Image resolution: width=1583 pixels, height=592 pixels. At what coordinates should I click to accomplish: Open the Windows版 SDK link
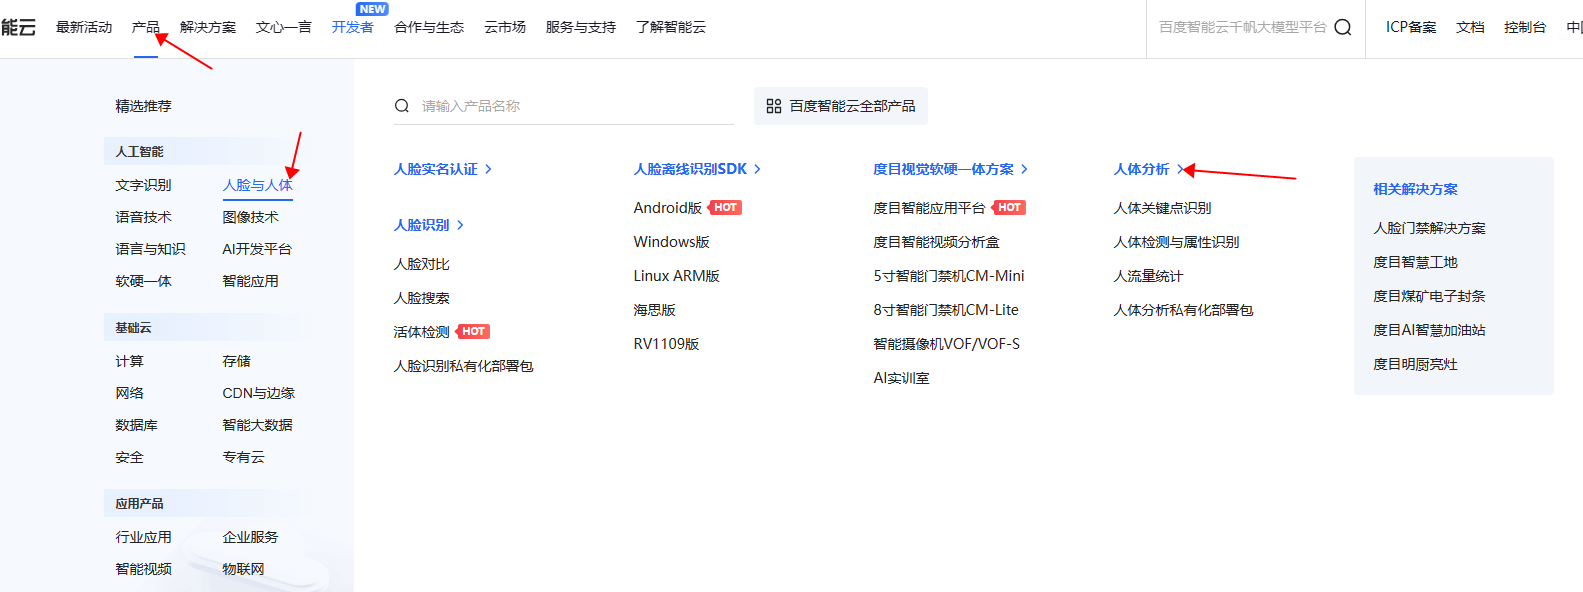pos(672,242)
